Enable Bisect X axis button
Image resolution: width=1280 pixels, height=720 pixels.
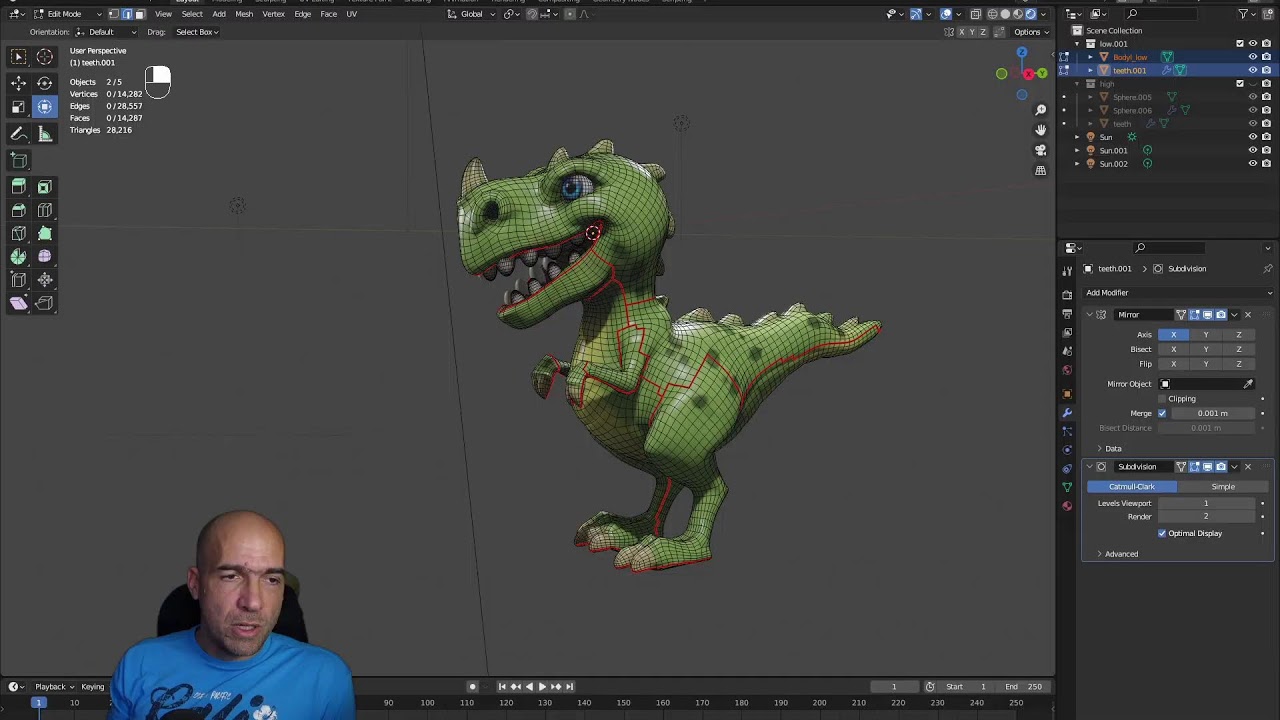(x=1173, y=350)
